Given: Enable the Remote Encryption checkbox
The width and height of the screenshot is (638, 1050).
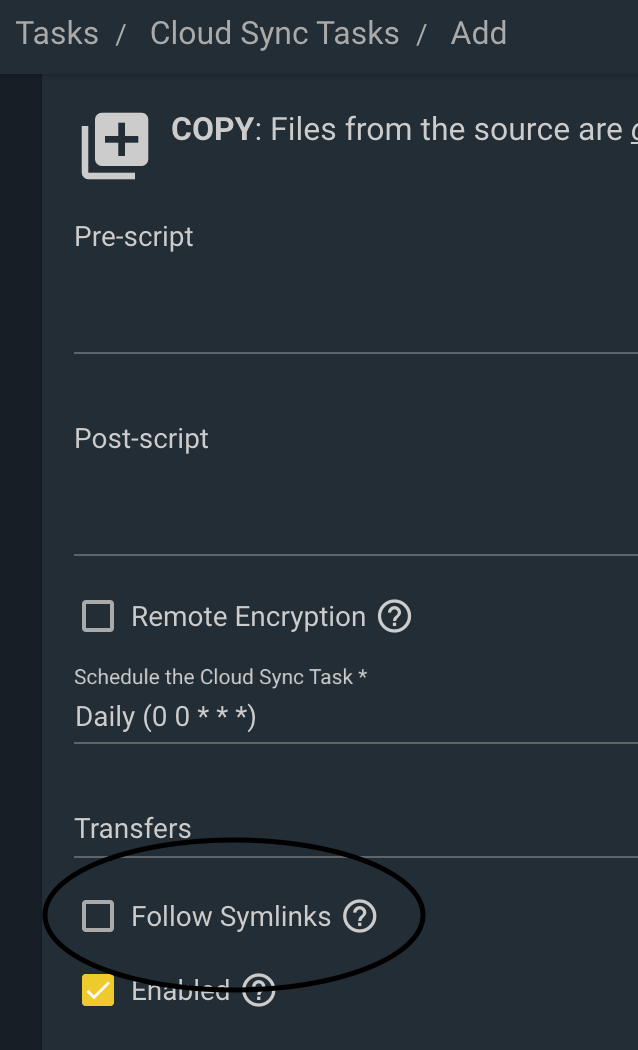Looking at the screenshot, I should point(98,616).
